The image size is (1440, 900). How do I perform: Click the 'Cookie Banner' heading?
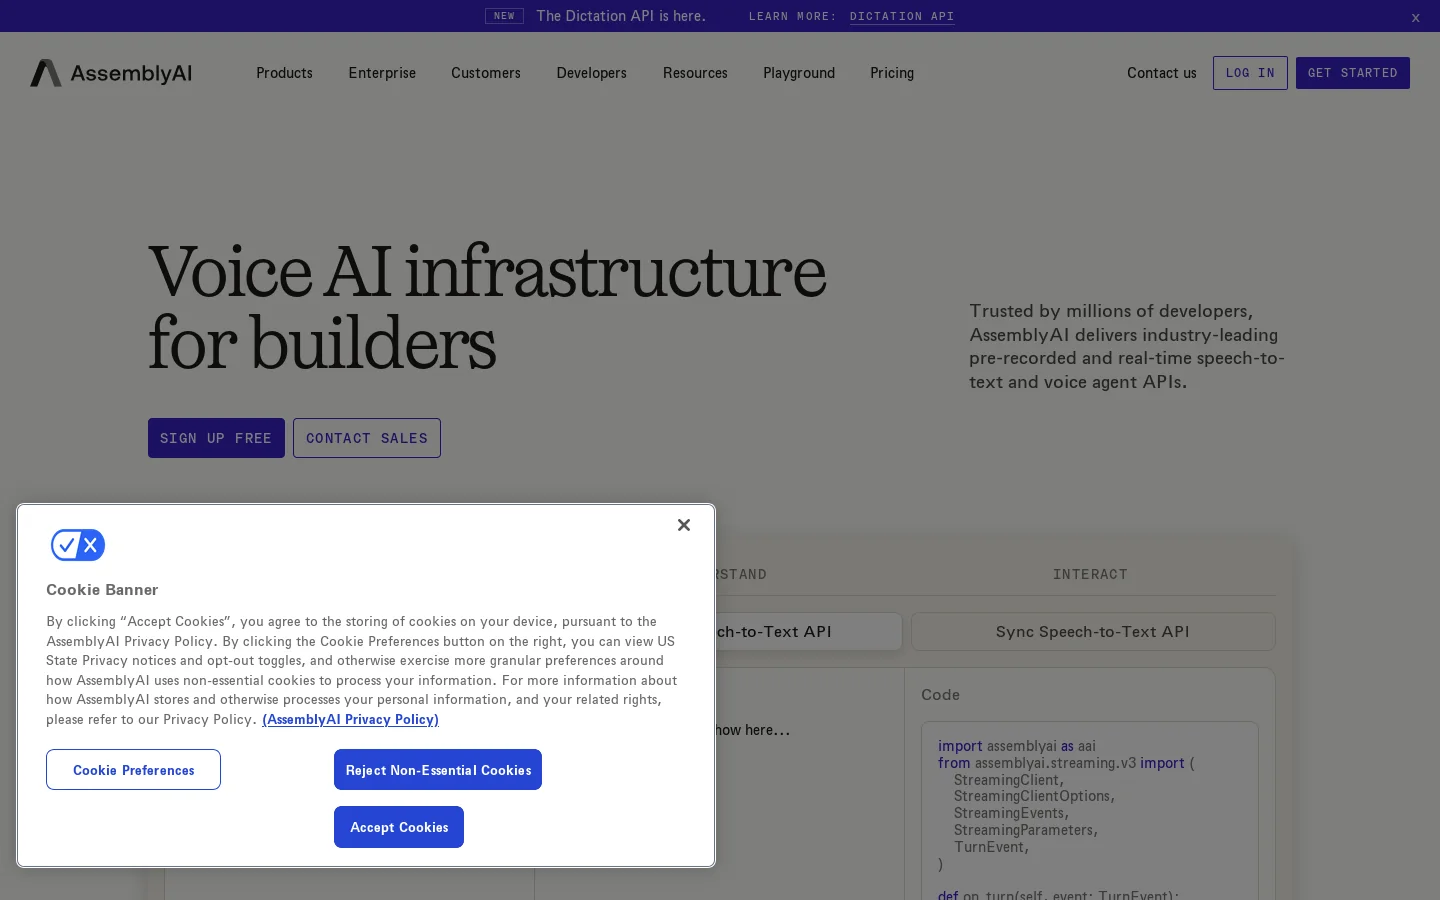click(x=102, y=590)
